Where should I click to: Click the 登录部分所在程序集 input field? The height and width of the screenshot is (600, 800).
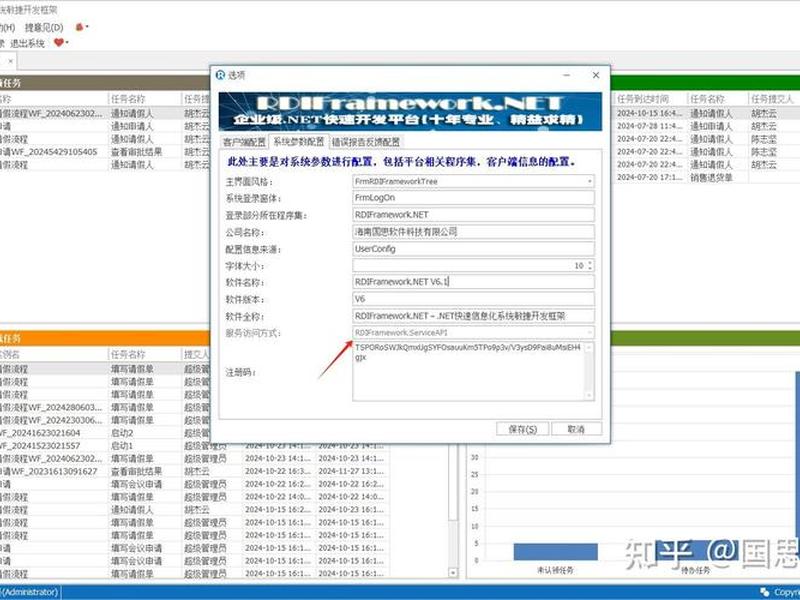[473, 215]
